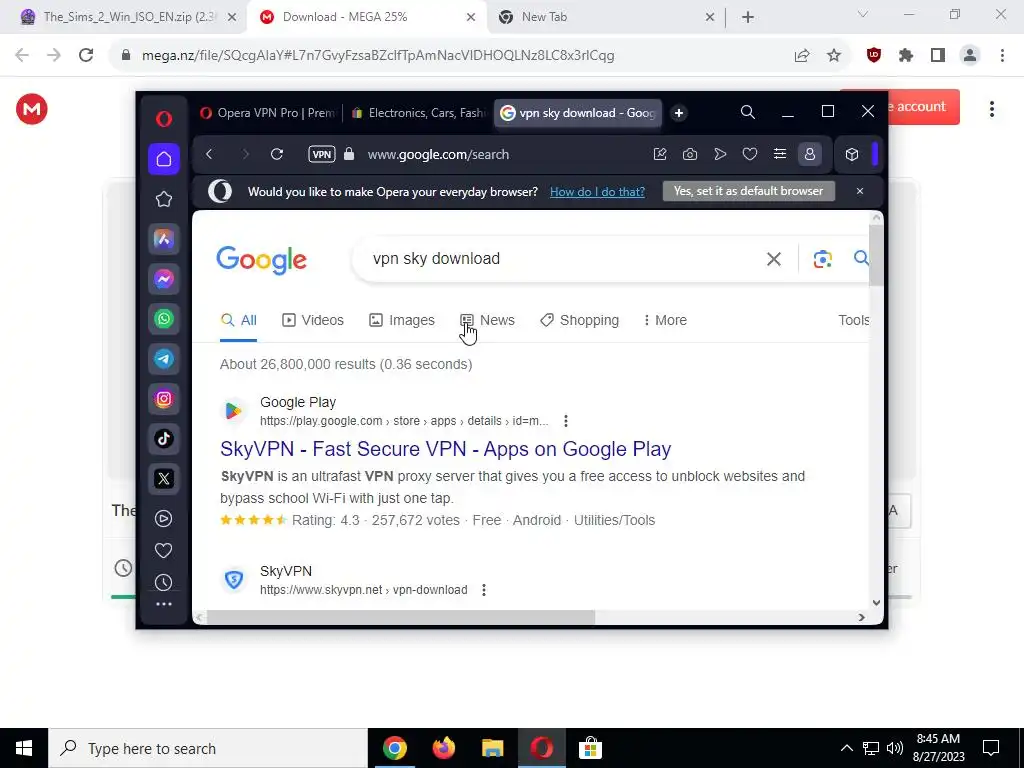This screenshot has width=1024, height=768.
Task: Click the Google logo
Action: (x=261, y=260)
